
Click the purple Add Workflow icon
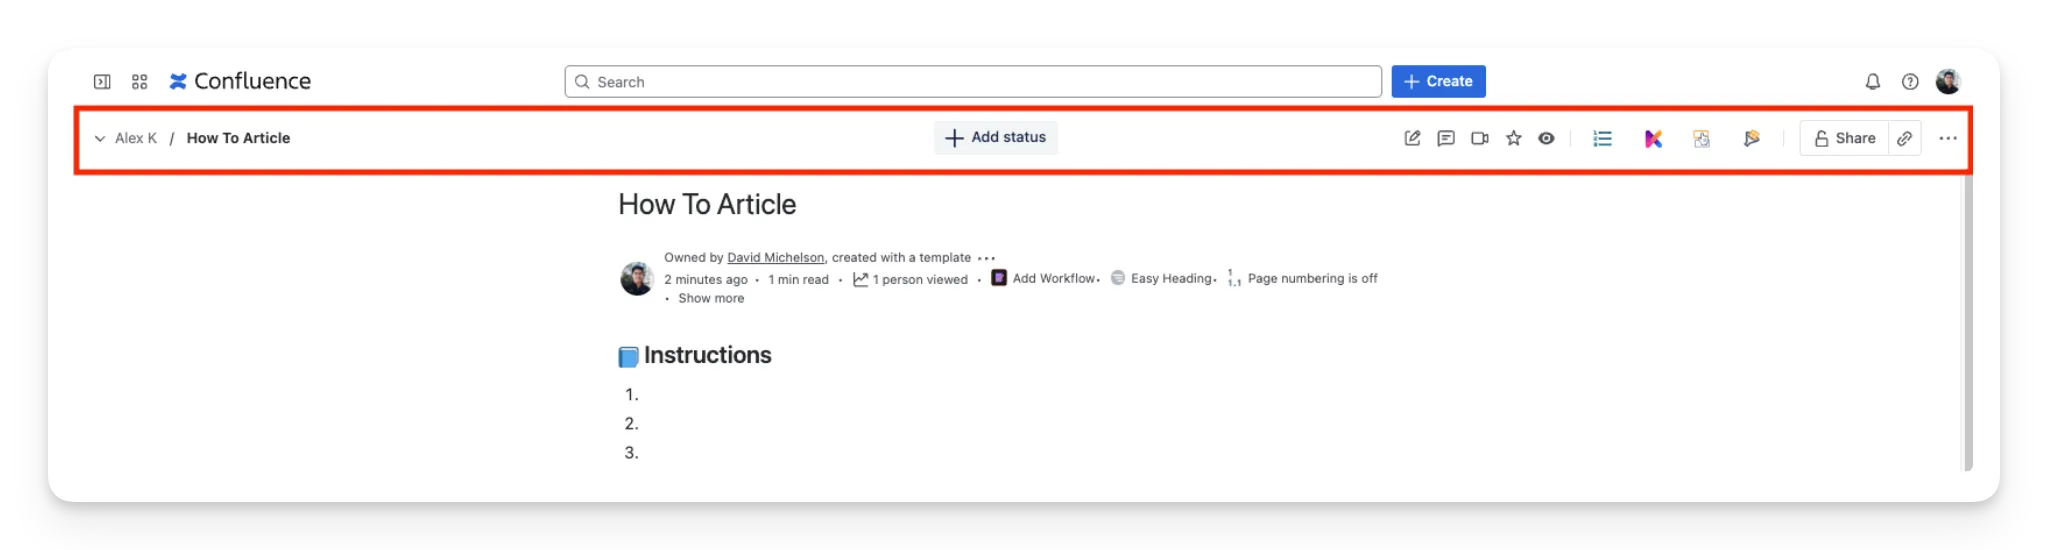(x=999, y=278)
